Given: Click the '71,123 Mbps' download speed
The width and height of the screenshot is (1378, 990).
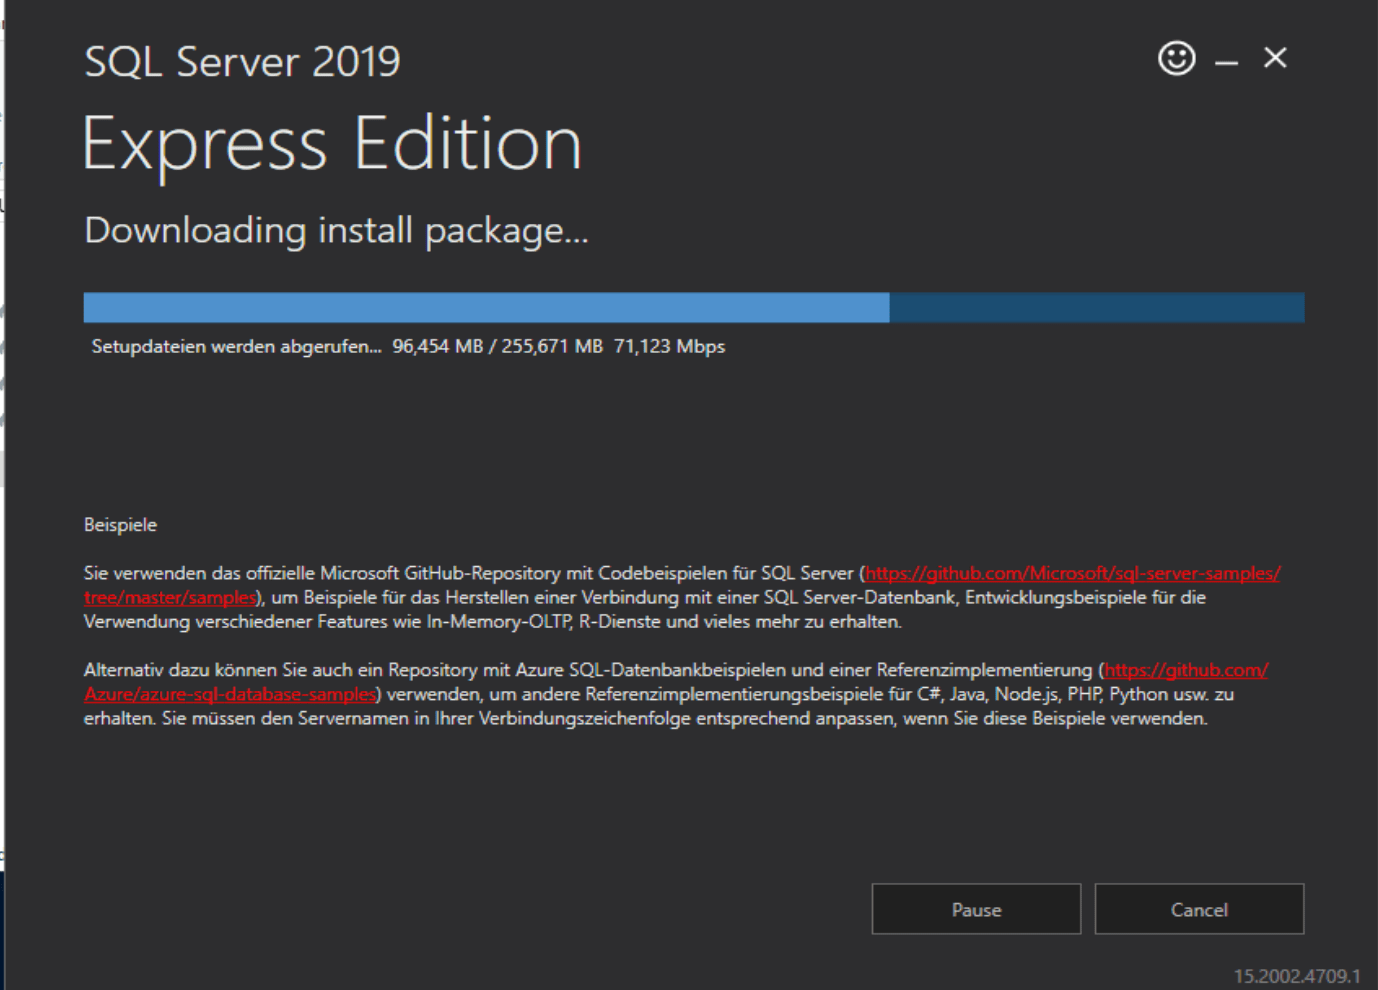Looking at the screenshot, I should coord(670,346).
